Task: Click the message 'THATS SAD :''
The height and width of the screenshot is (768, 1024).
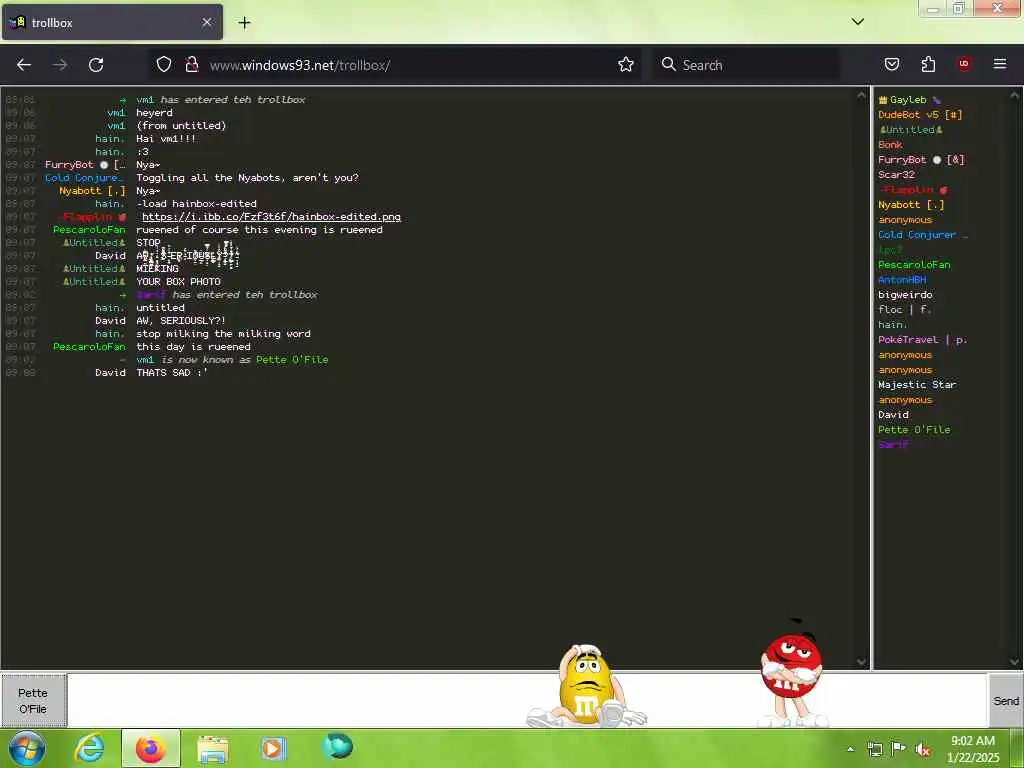Action: coord(172,373)
